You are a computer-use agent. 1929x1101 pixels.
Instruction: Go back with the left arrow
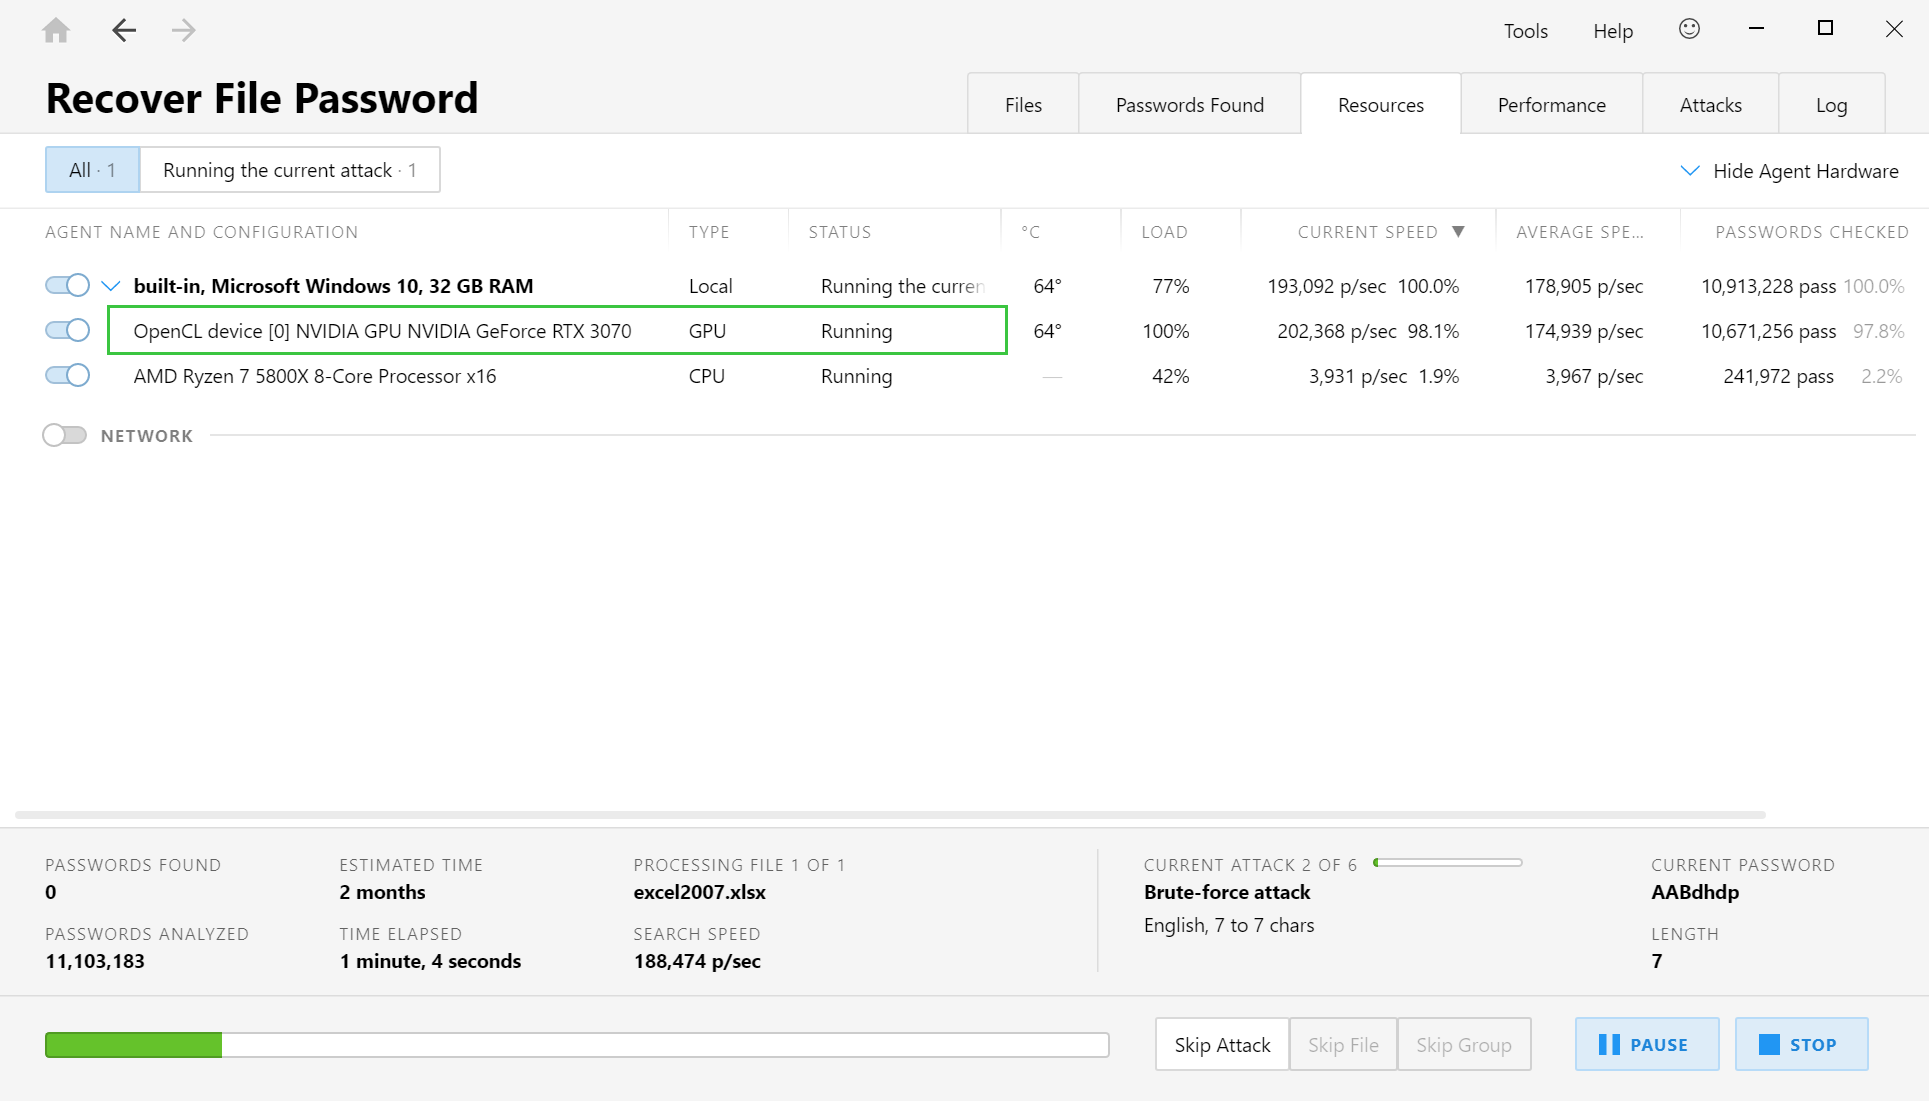pos(123,30)
